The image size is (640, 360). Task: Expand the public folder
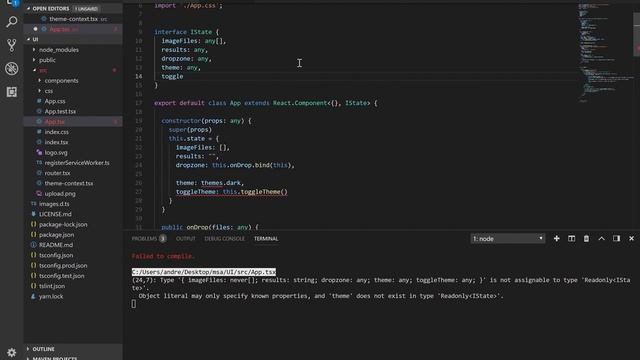[47, 60]
